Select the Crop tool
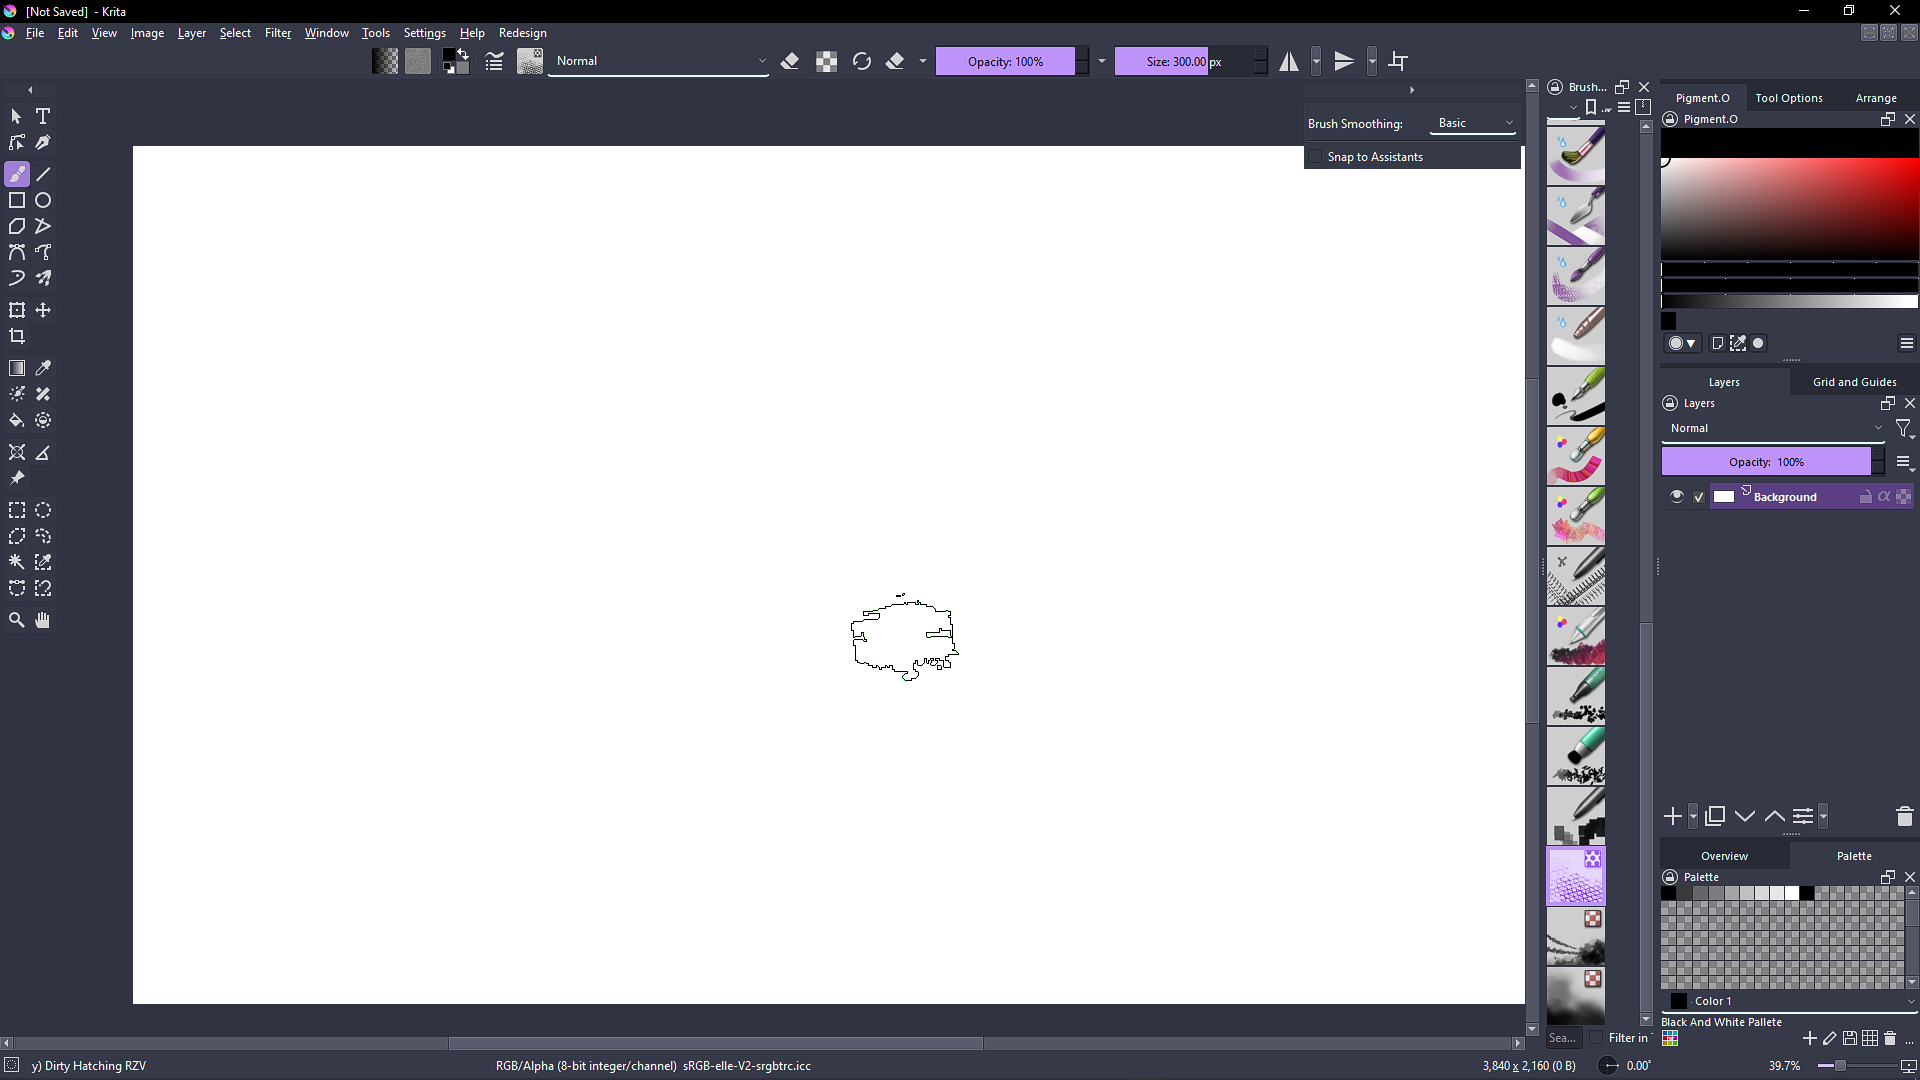This screenshot has height=1080, width=1920. click(x=17, y=337)
